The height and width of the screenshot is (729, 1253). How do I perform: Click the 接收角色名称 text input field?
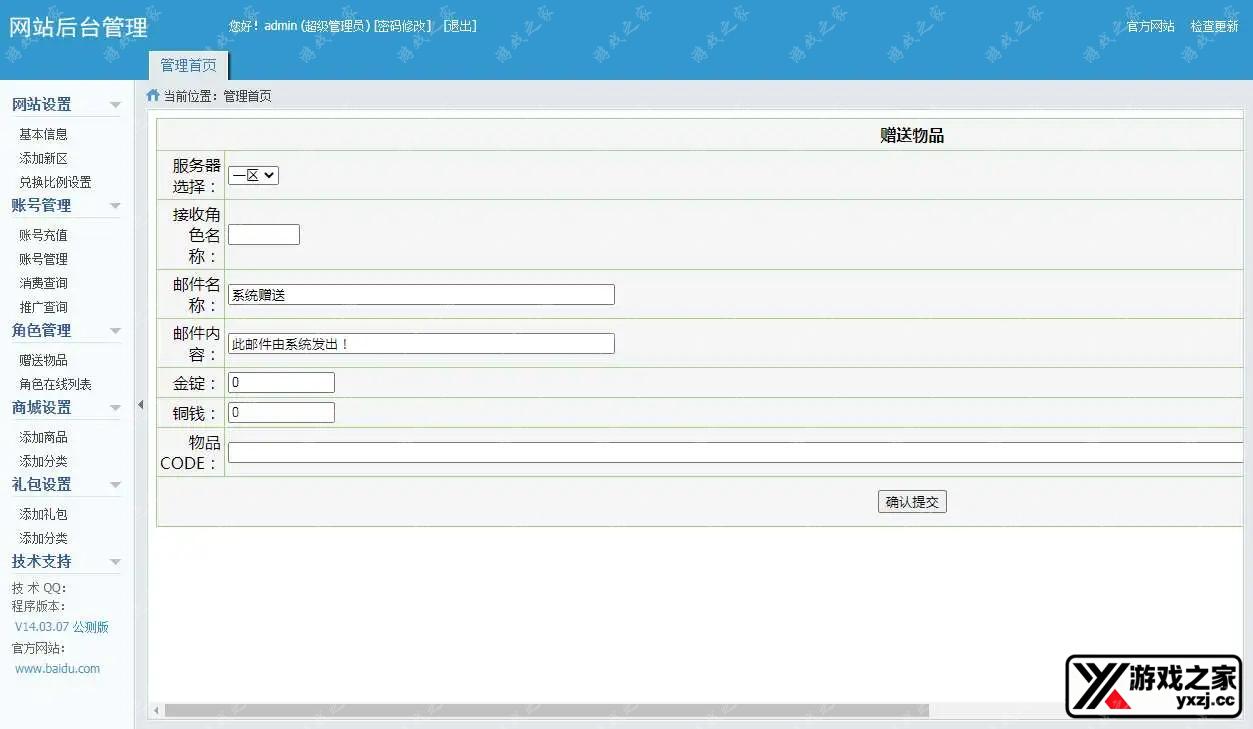click(263, 234)
